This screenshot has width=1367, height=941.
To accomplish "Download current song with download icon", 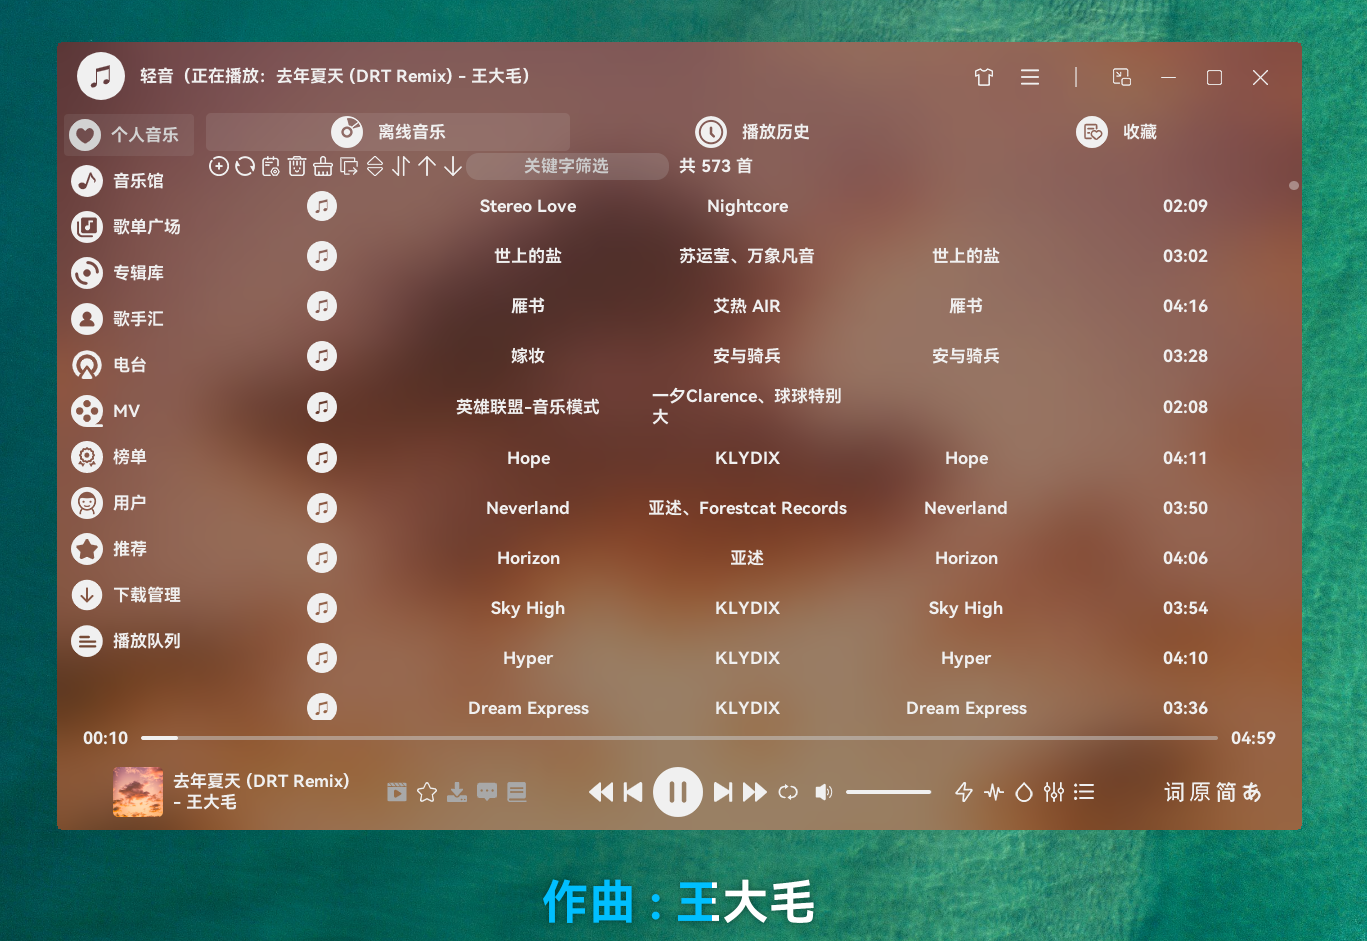I will pos(457,792).
